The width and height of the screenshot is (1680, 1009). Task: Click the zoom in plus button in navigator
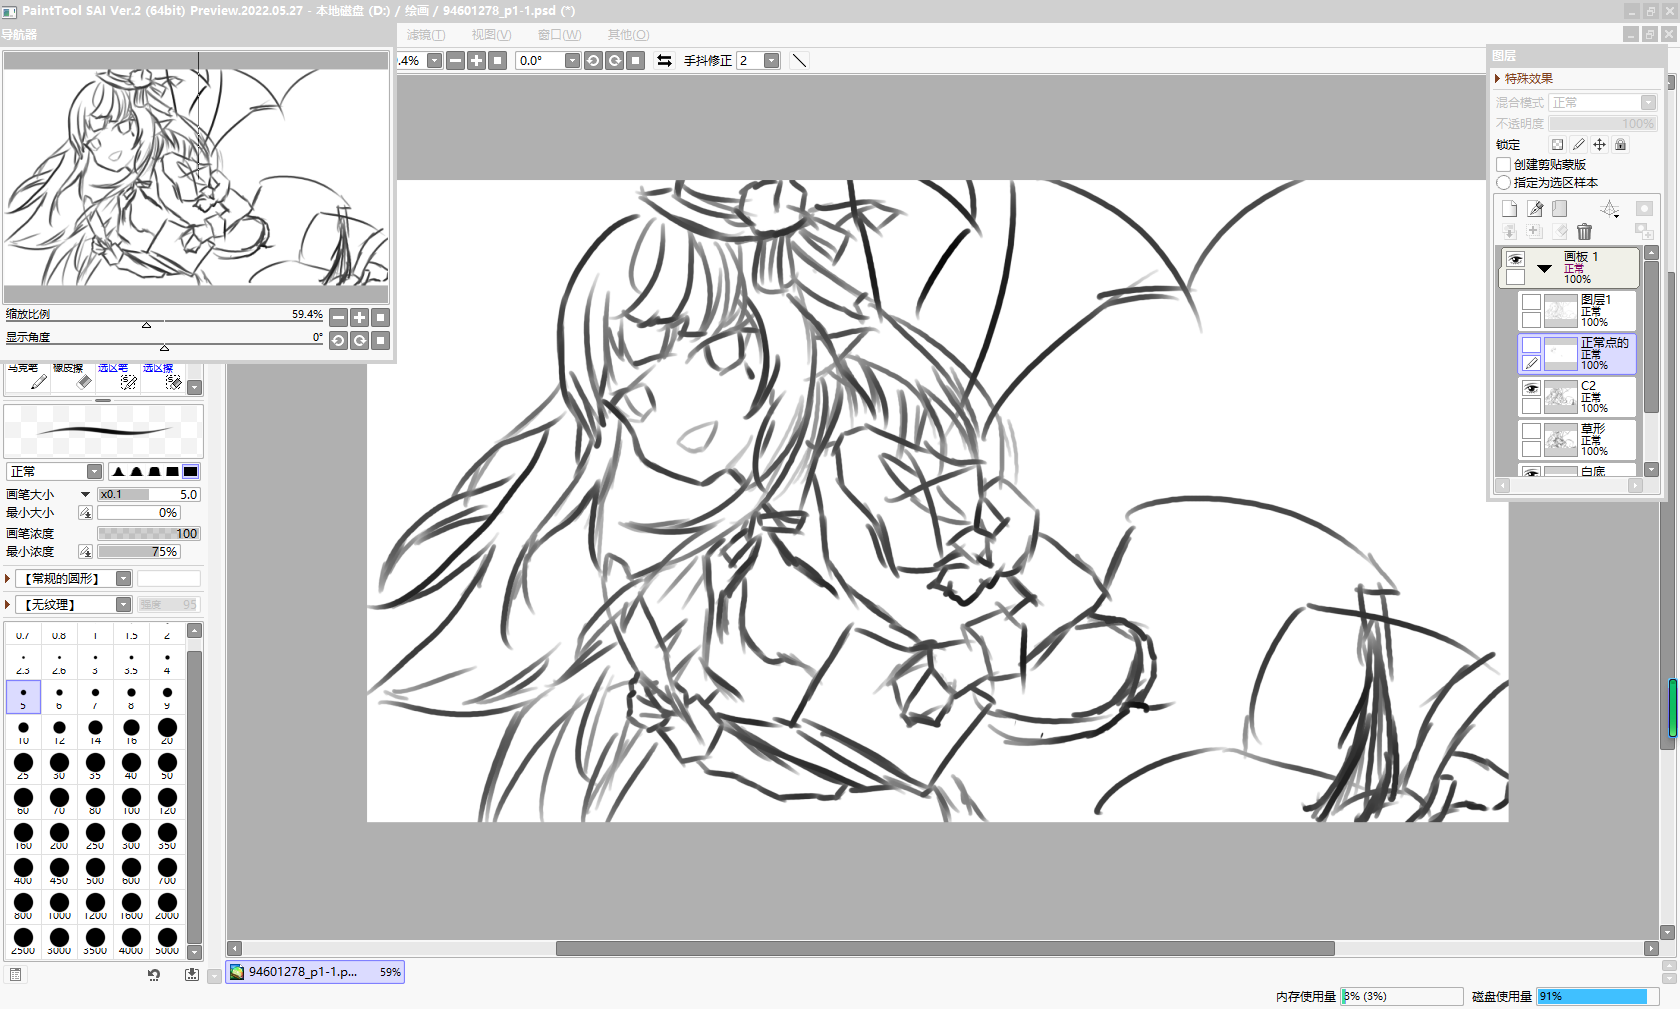point(359,318)
